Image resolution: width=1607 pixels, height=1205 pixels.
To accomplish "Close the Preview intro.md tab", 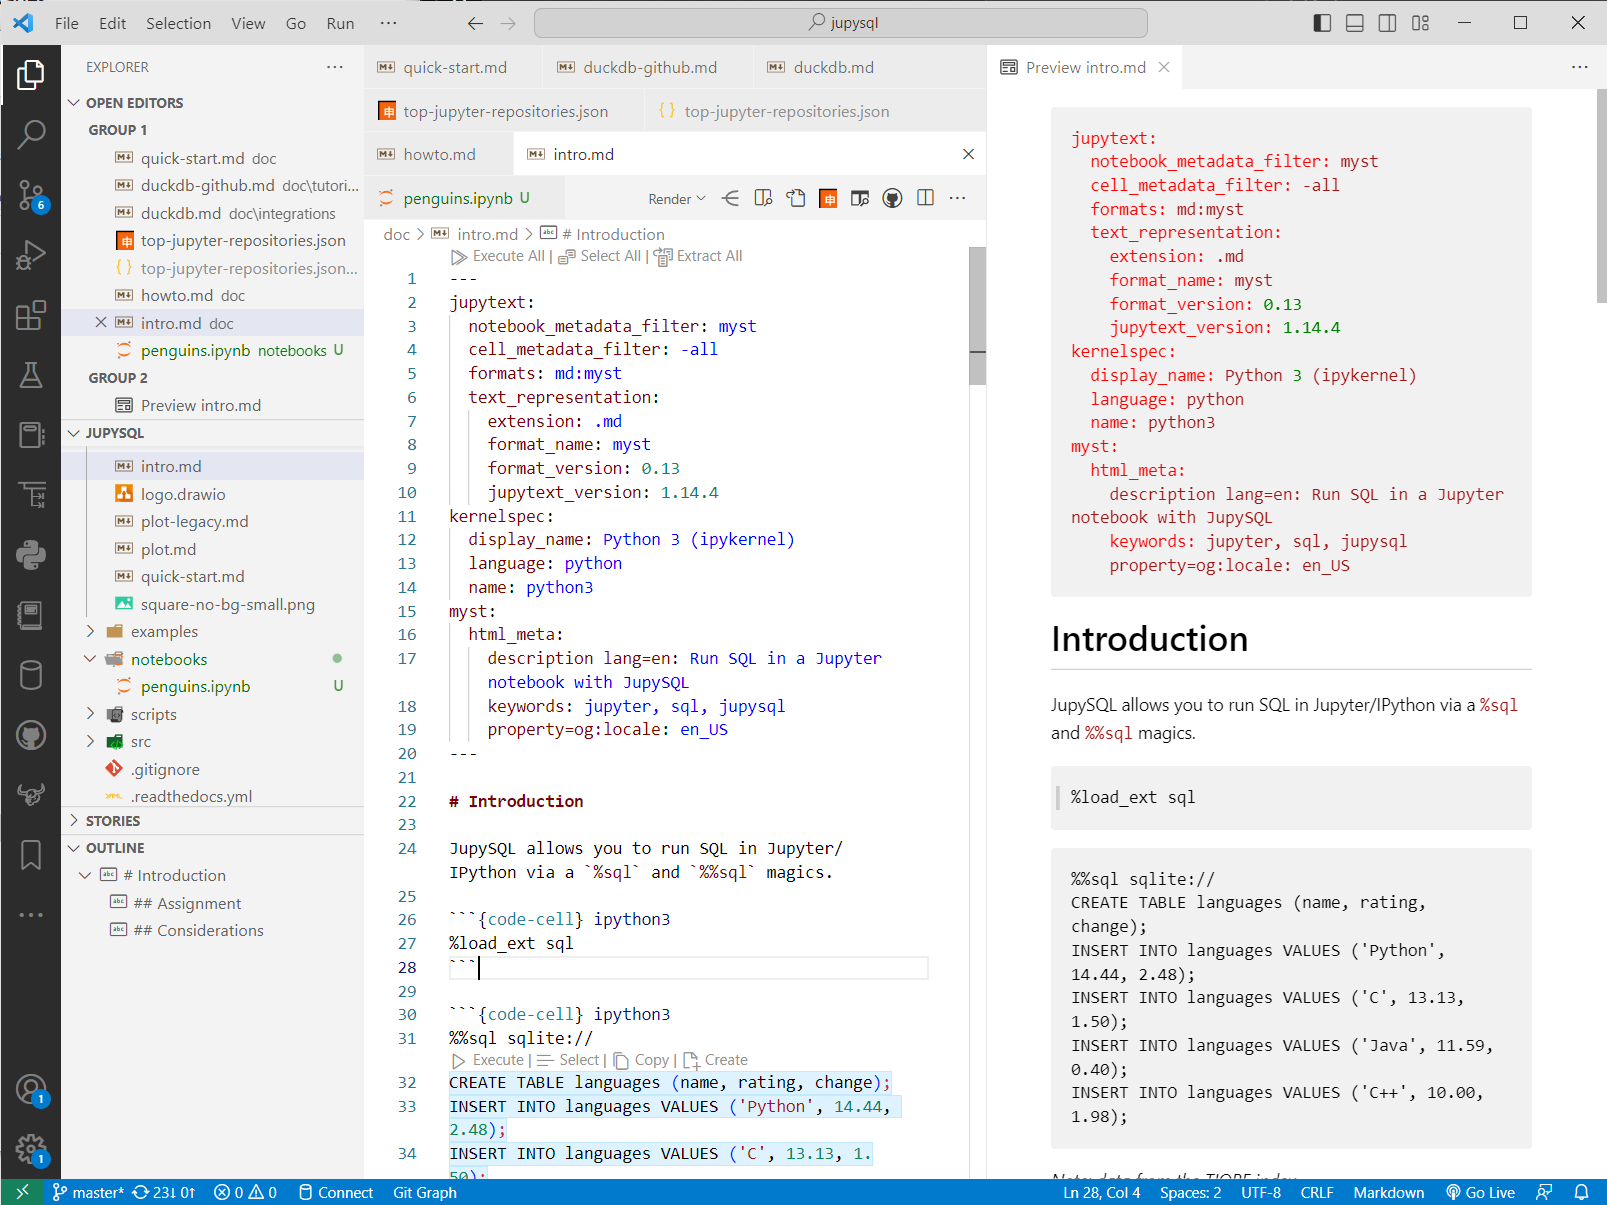I will 1164,67.
